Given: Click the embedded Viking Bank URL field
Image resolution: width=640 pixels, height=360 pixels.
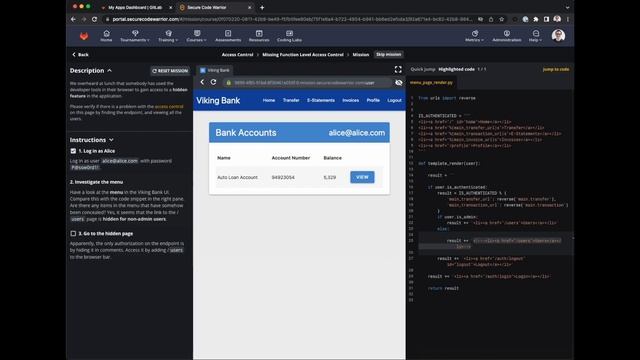Looking at the screenshot, I should pos(304,83).
